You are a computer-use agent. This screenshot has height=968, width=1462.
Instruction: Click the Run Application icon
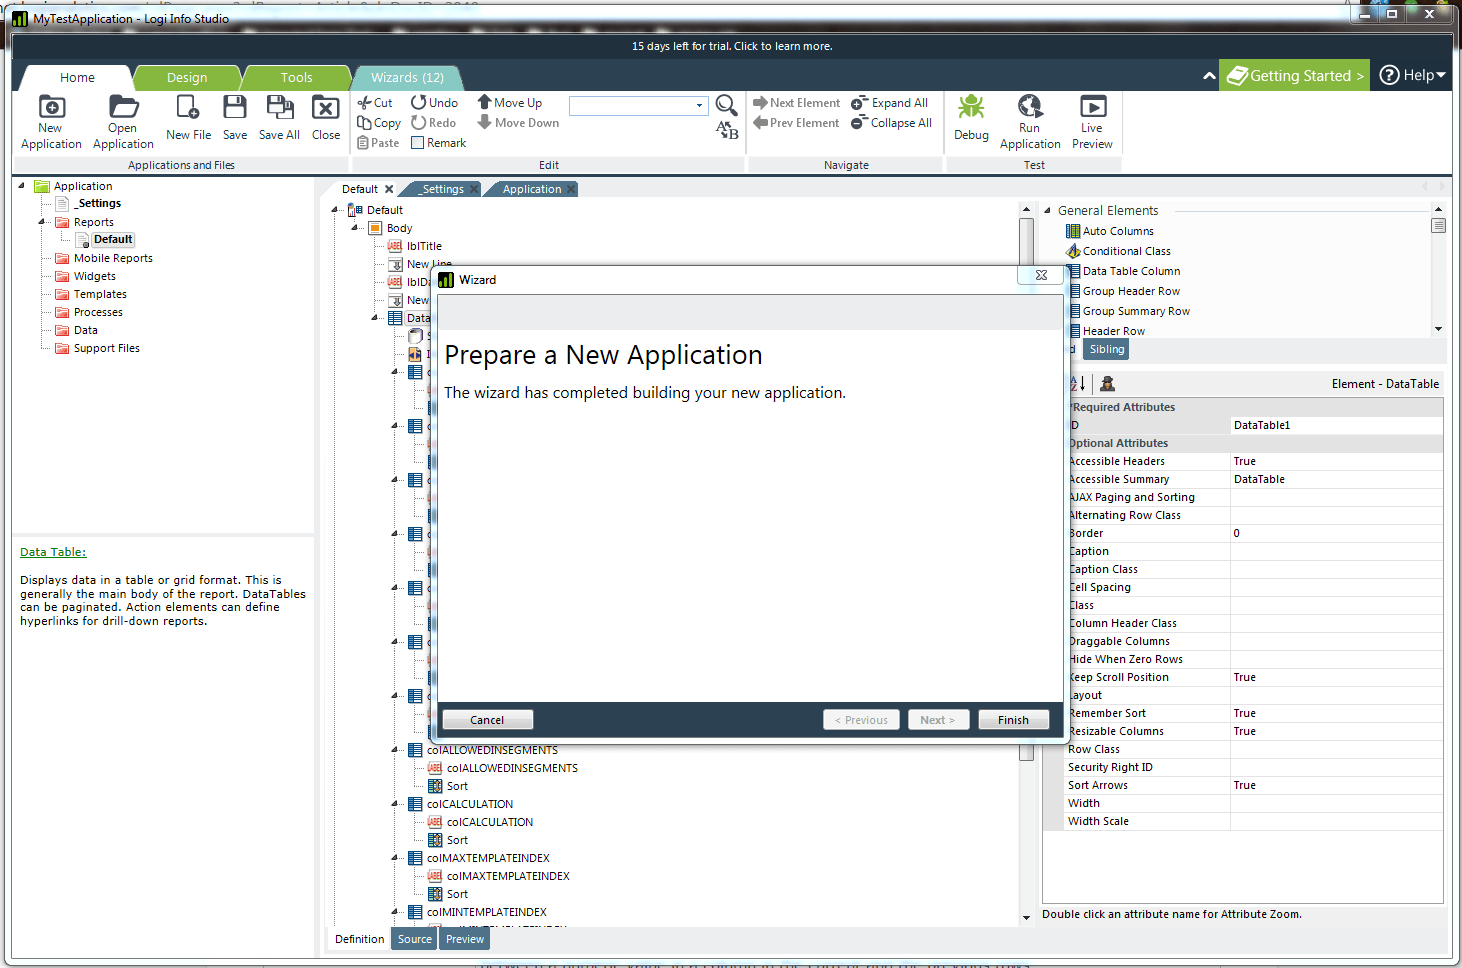[x=1029, y=108]
